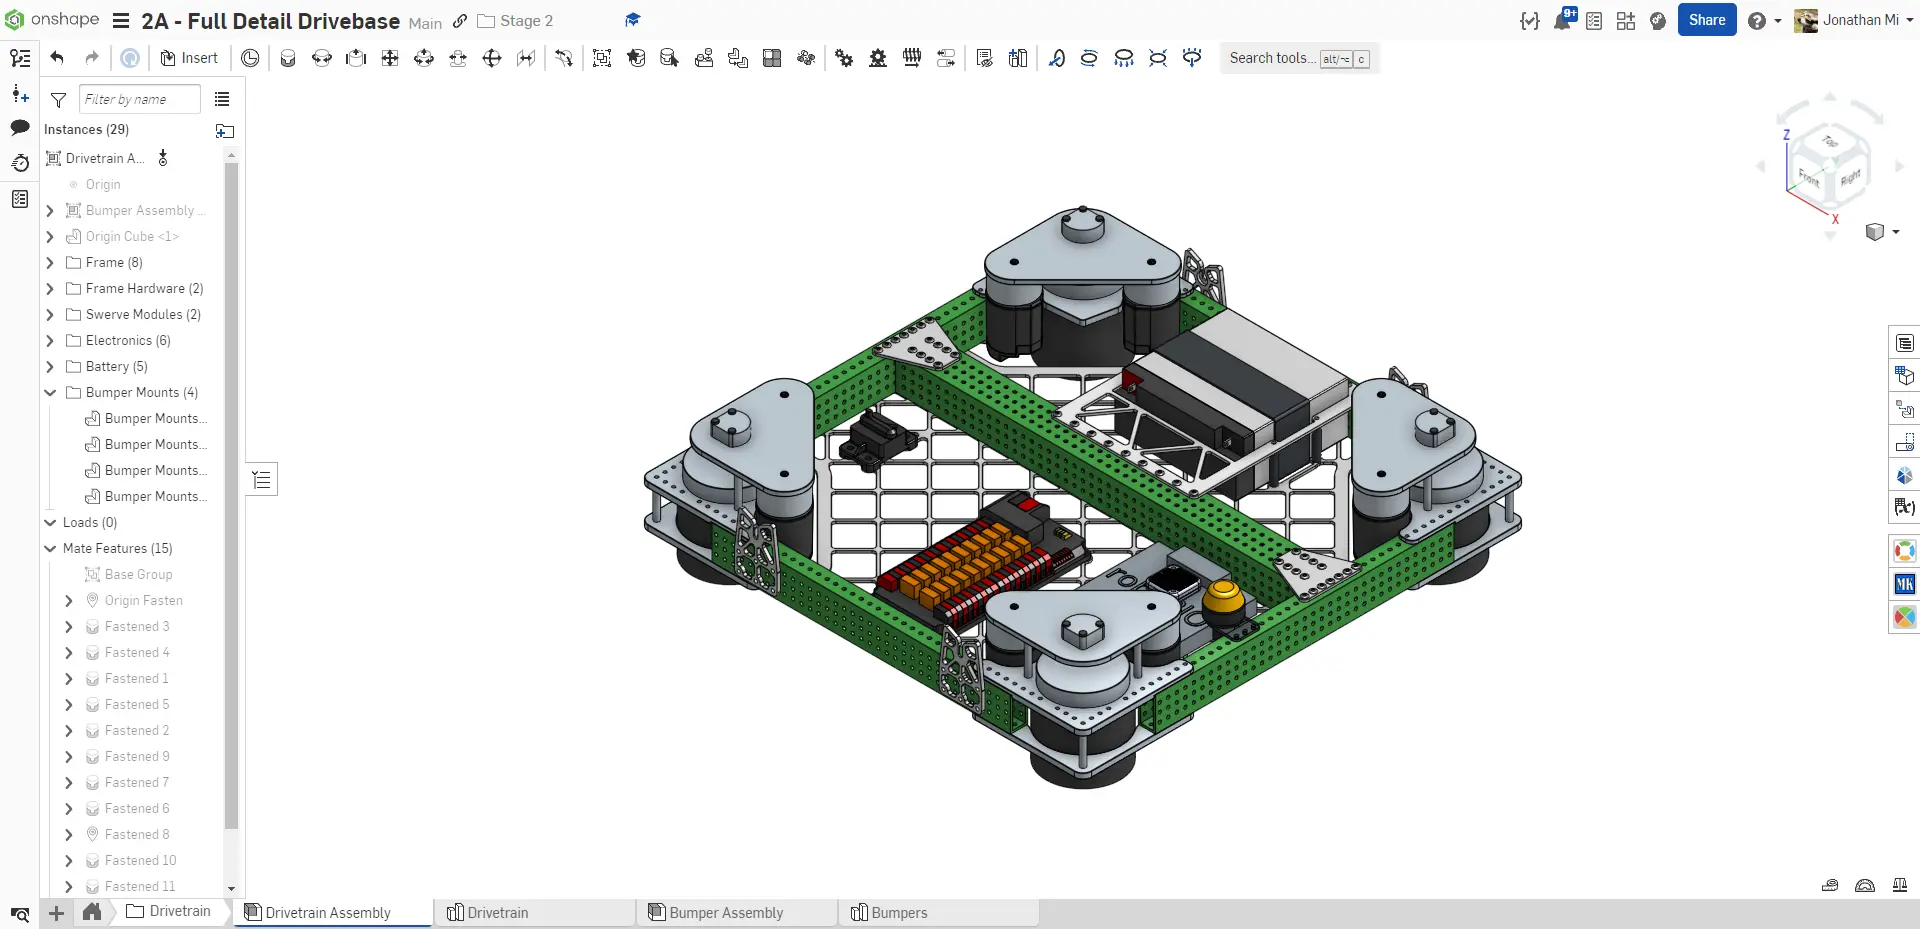Open the notifications bell

click(x=1562, y=21)
